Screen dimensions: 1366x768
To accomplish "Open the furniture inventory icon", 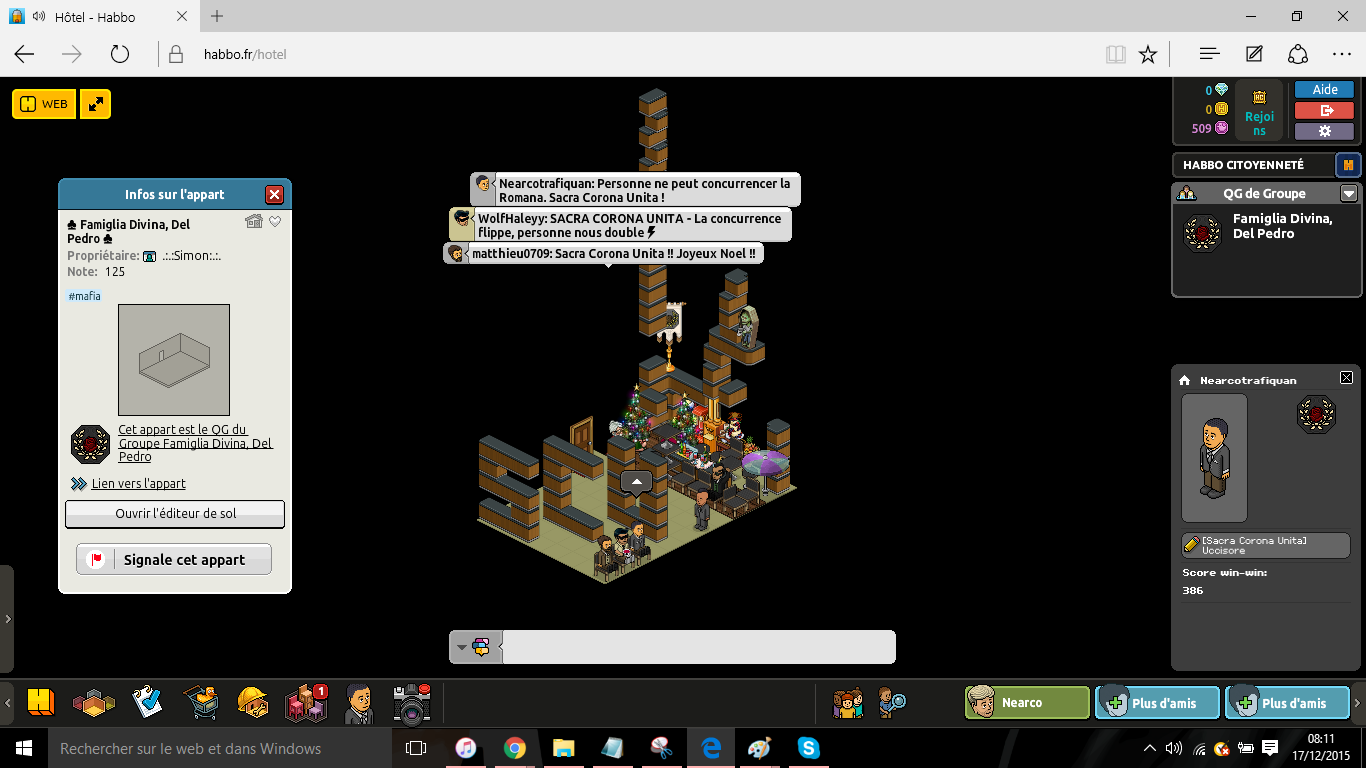I will (x=306, y=703).
